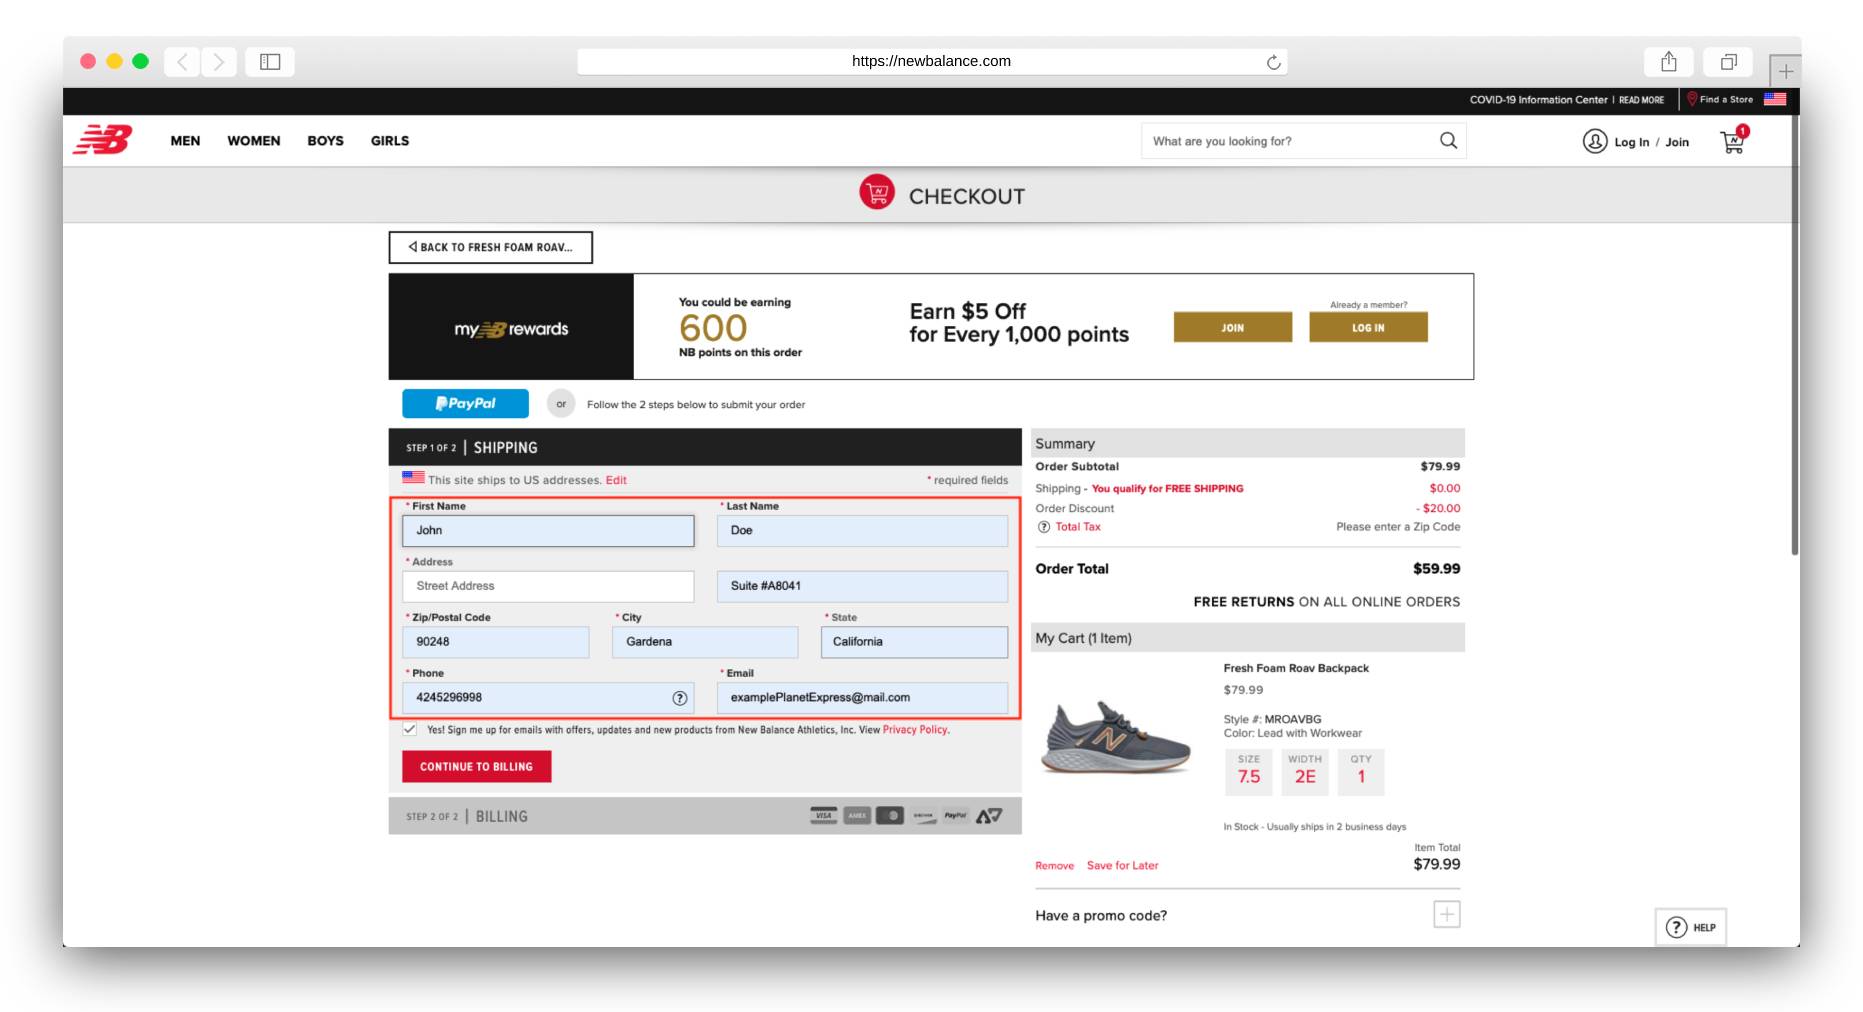
Task: Click the Zip/Postal Code field
Action: (495, 642)
